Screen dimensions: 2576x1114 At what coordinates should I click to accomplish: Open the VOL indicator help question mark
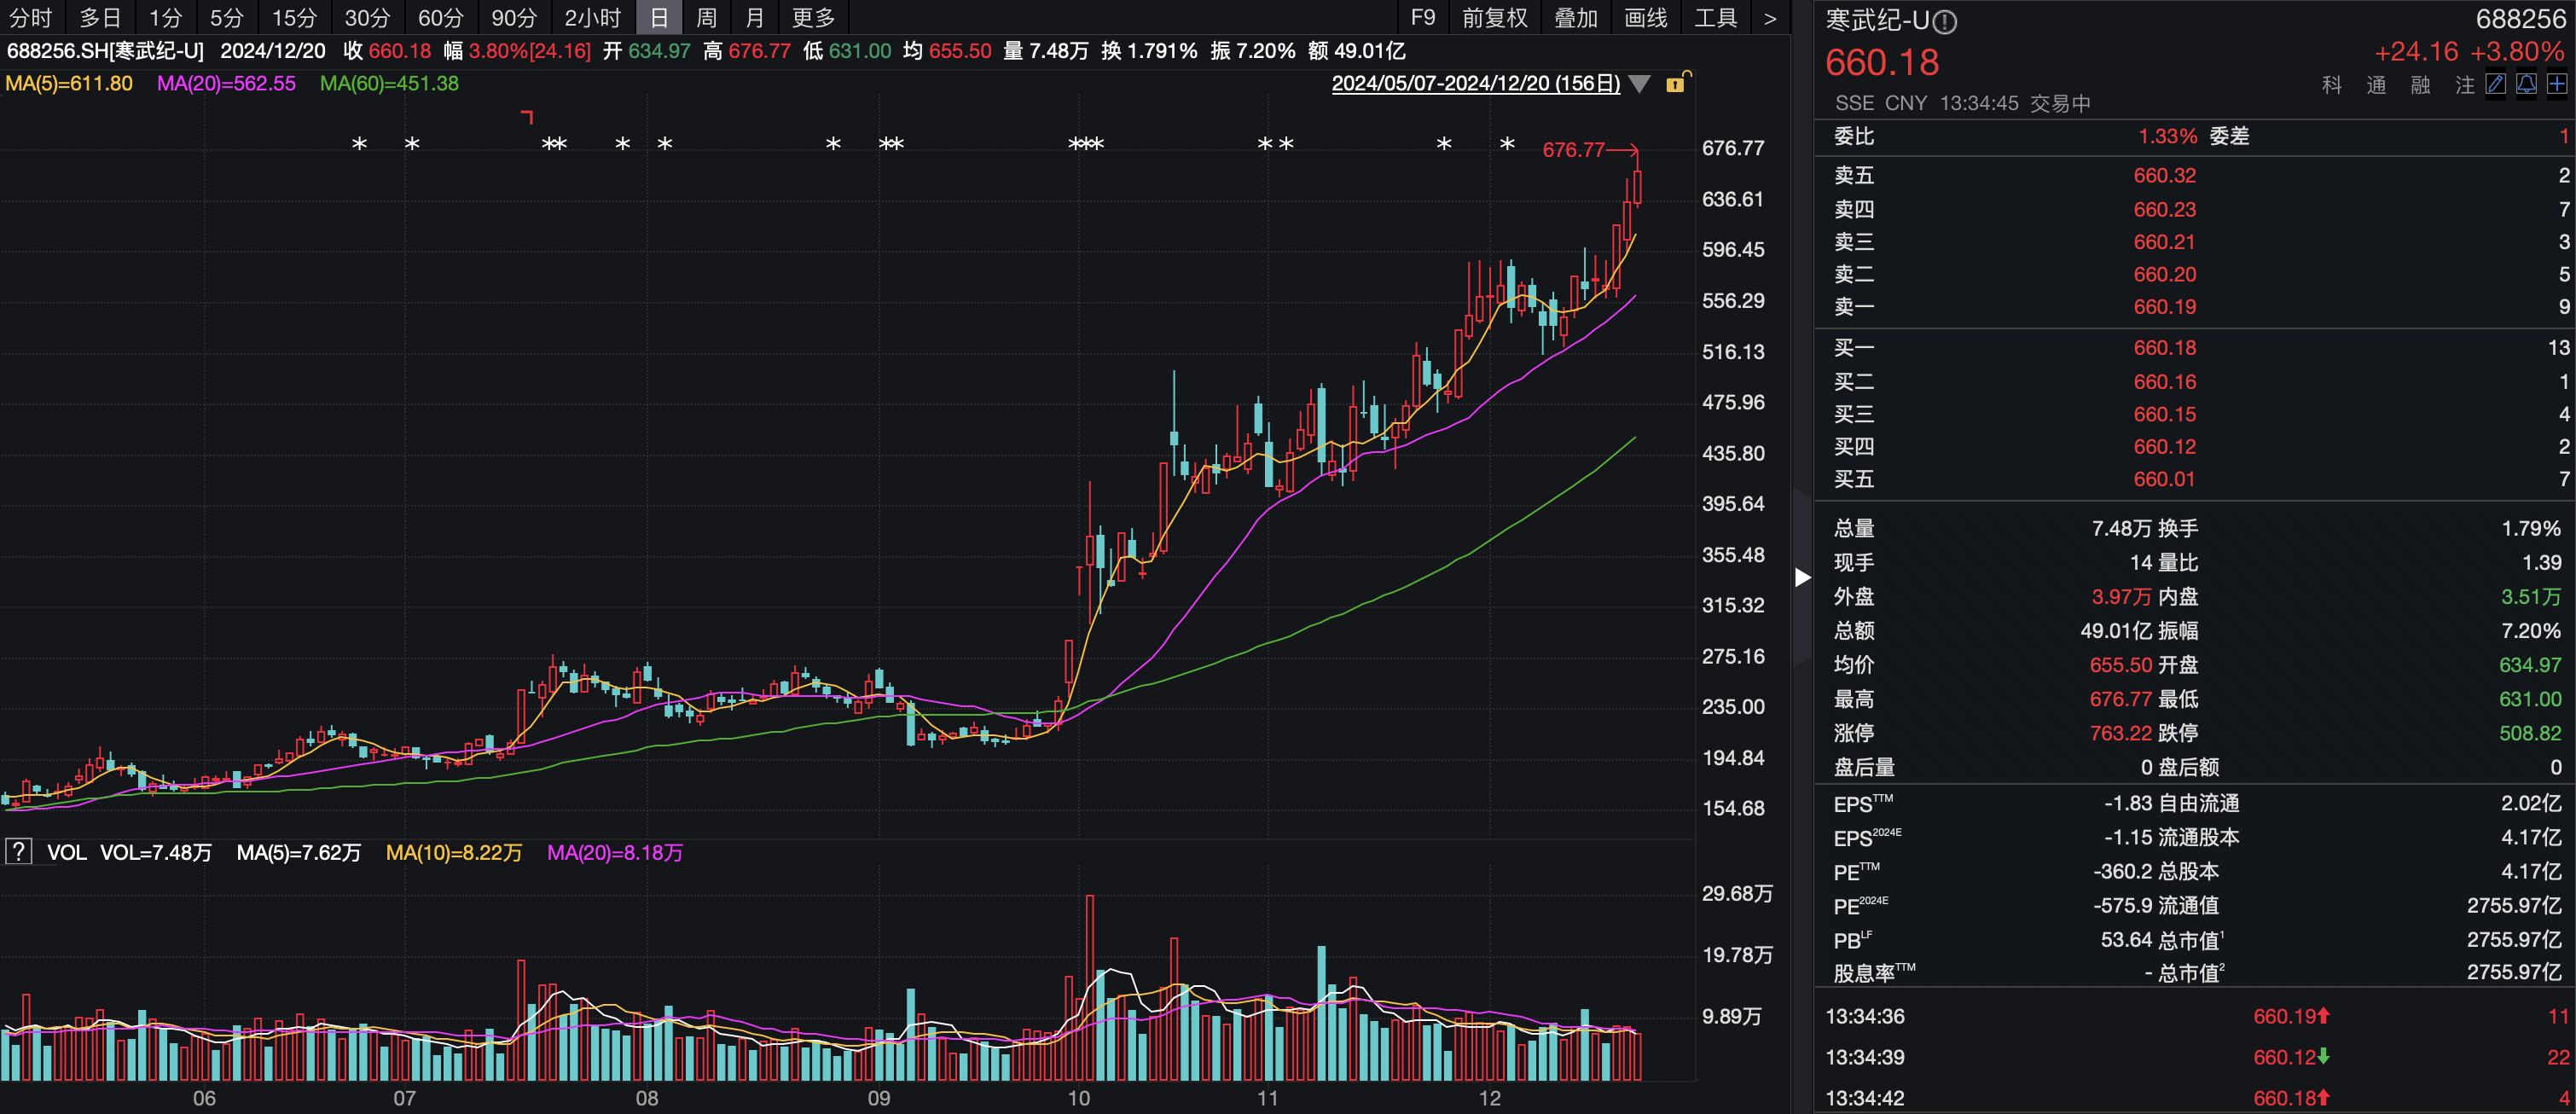point(18,852)
